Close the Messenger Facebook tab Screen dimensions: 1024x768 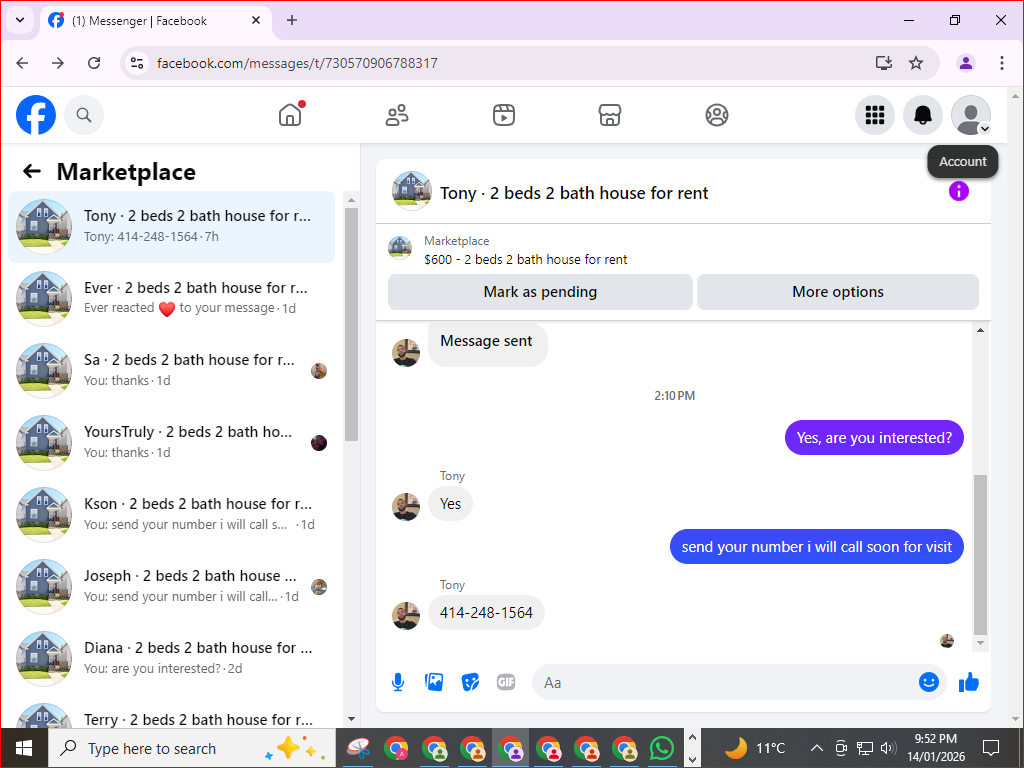pos(256,20)
